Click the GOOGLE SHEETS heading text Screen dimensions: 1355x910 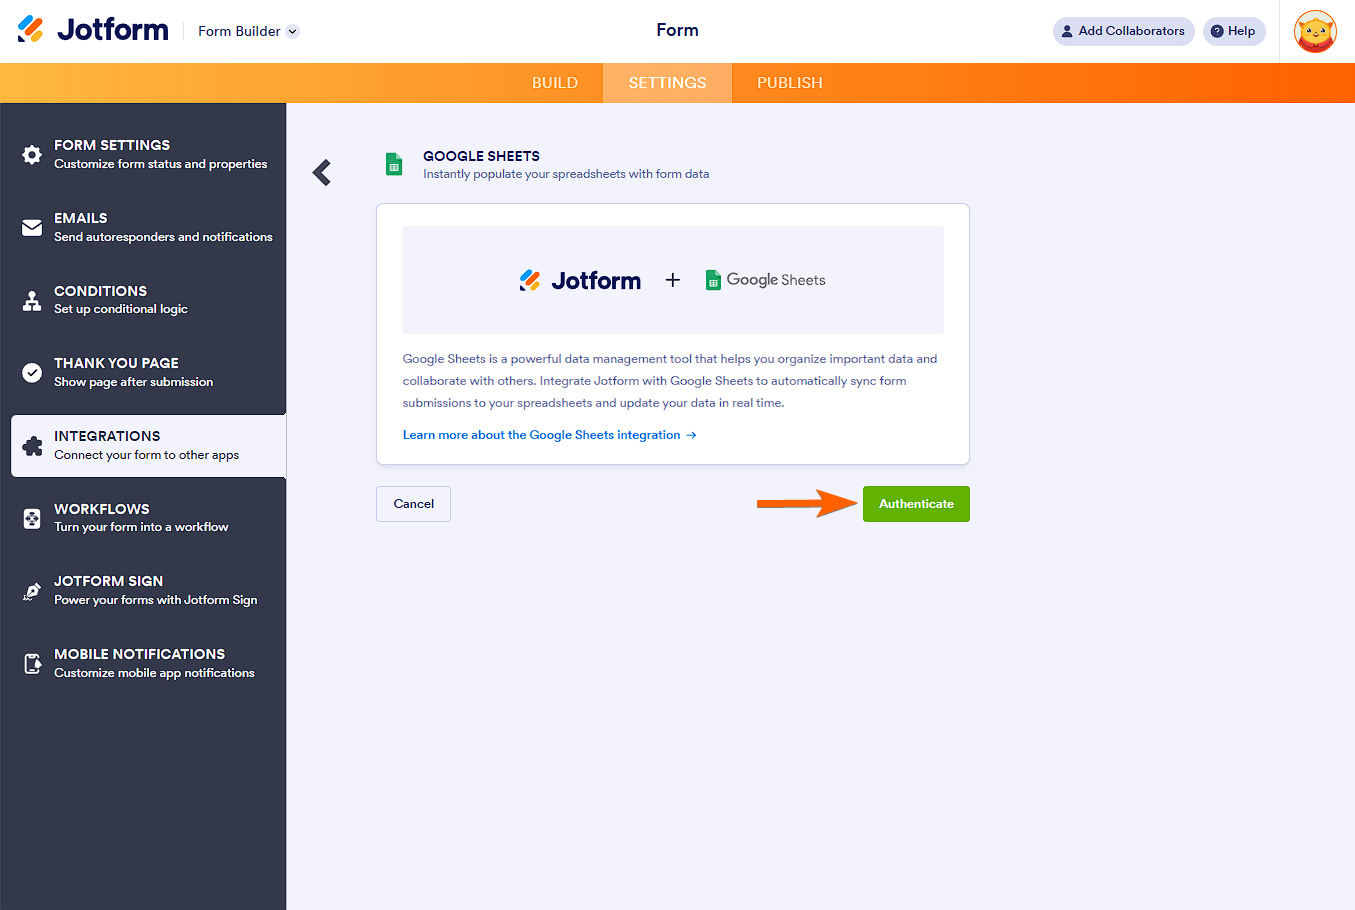pos(481,156)
